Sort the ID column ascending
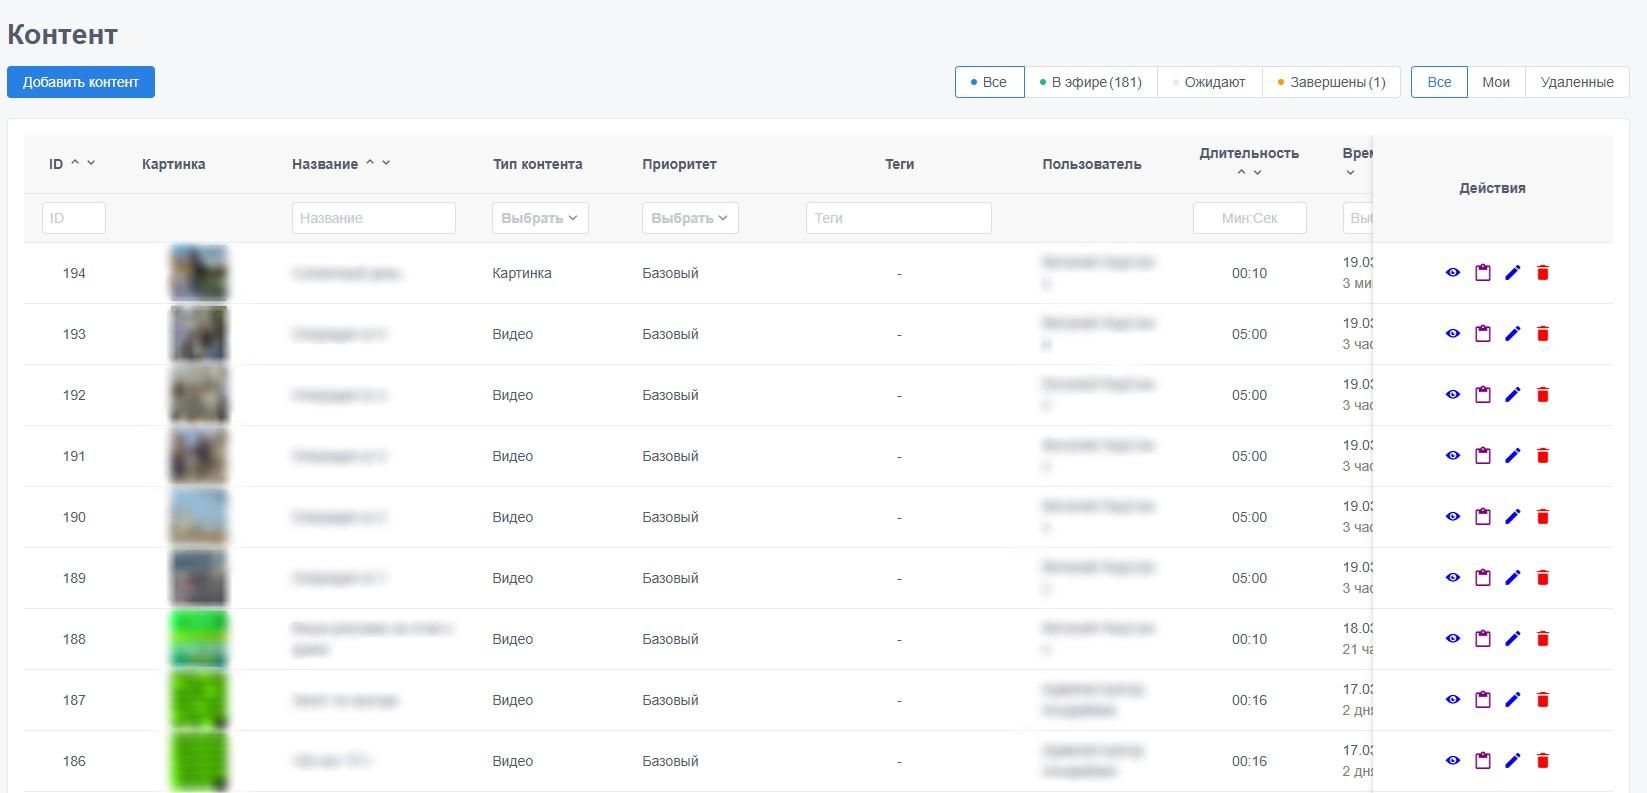This screenshot has height=793, width=1647. 75,162
